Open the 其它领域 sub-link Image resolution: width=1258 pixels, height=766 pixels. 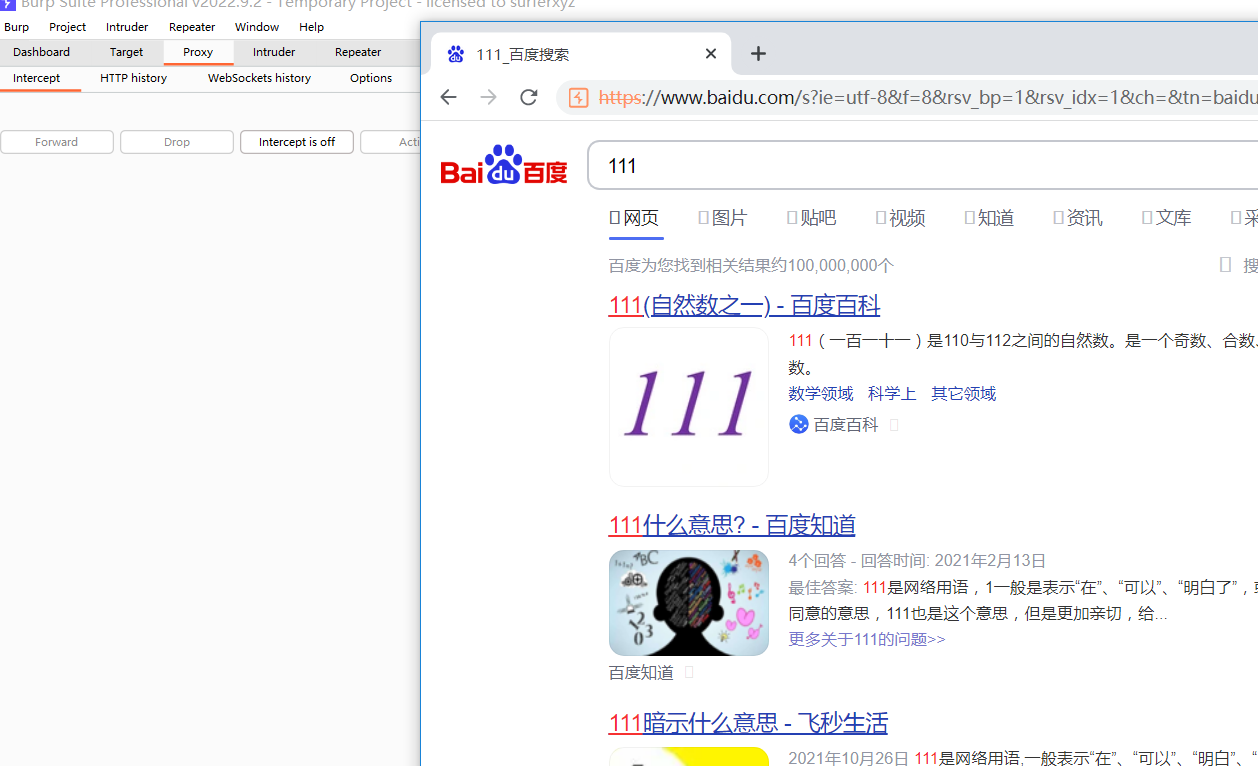tap(963, 394)
